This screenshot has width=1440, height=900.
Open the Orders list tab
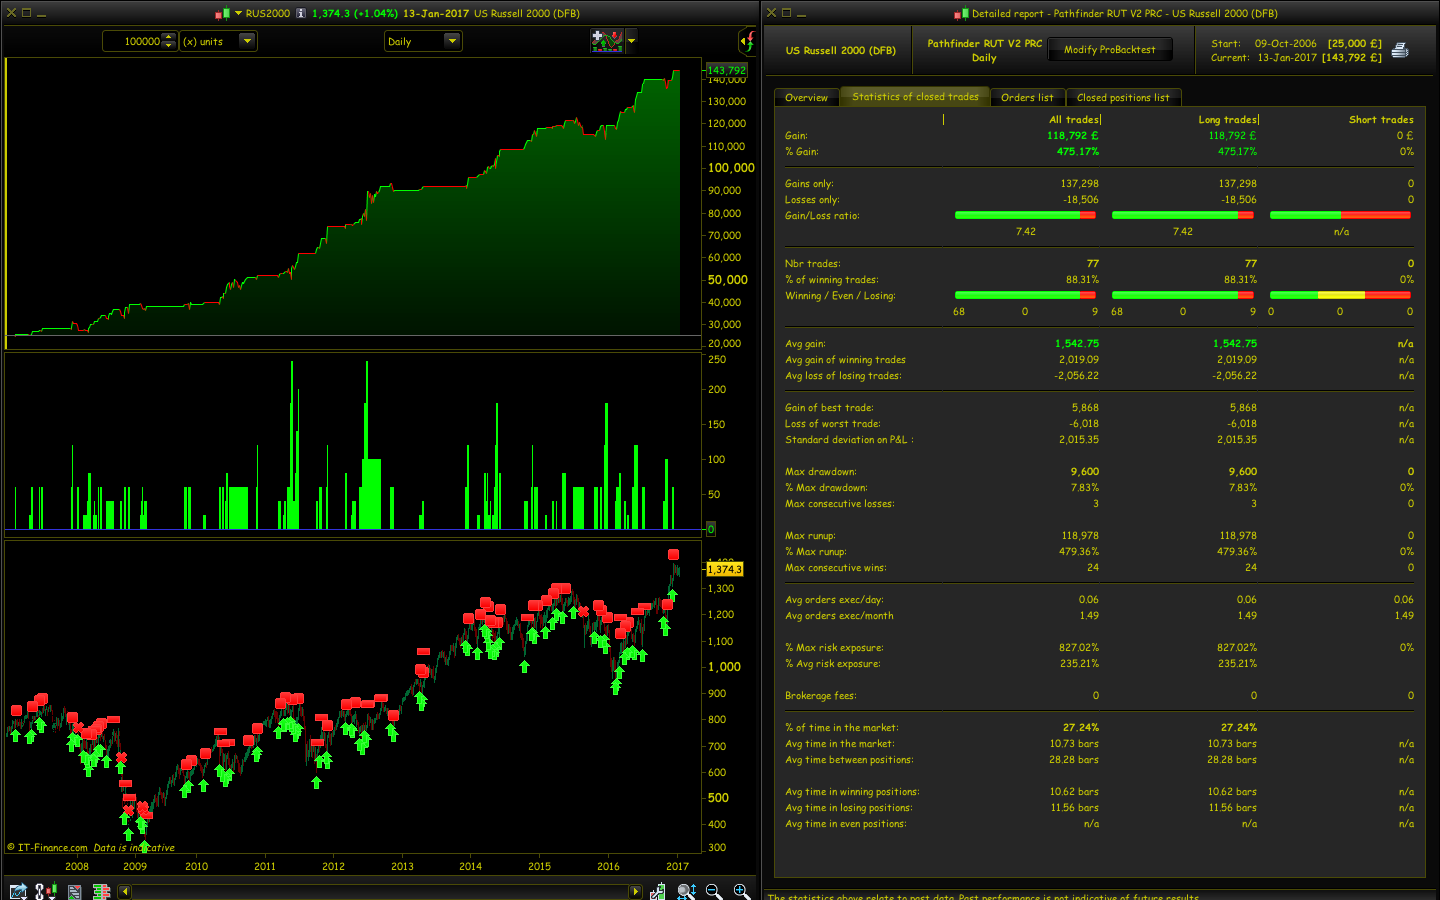pos(1027,97)
